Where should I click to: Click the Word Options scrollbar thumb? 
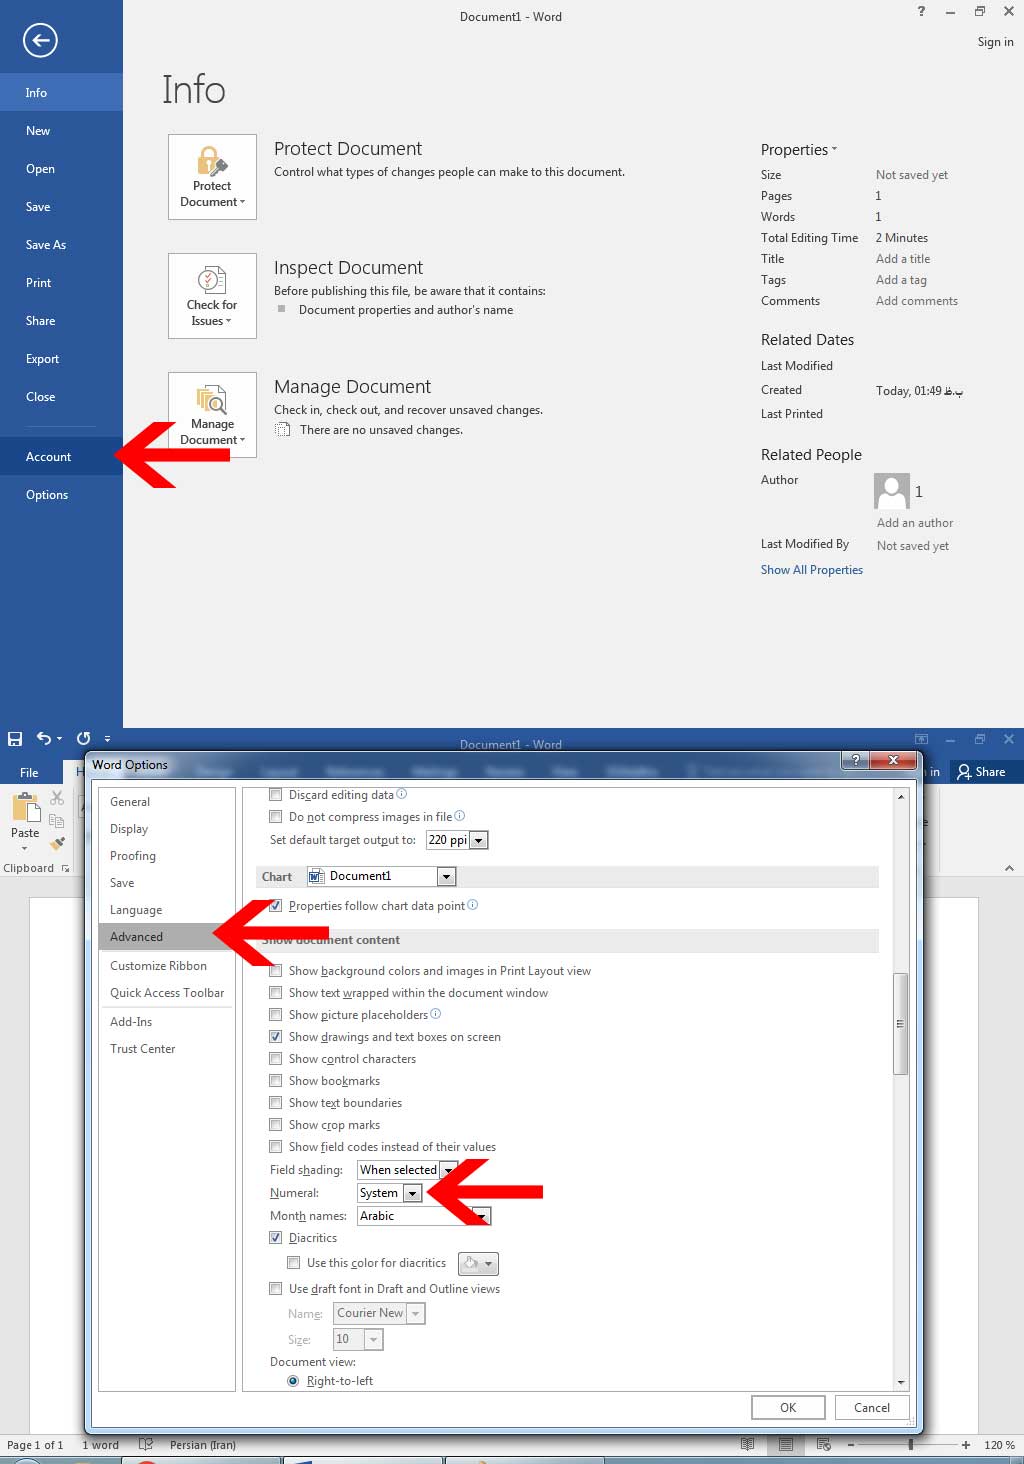(900, 1023)
